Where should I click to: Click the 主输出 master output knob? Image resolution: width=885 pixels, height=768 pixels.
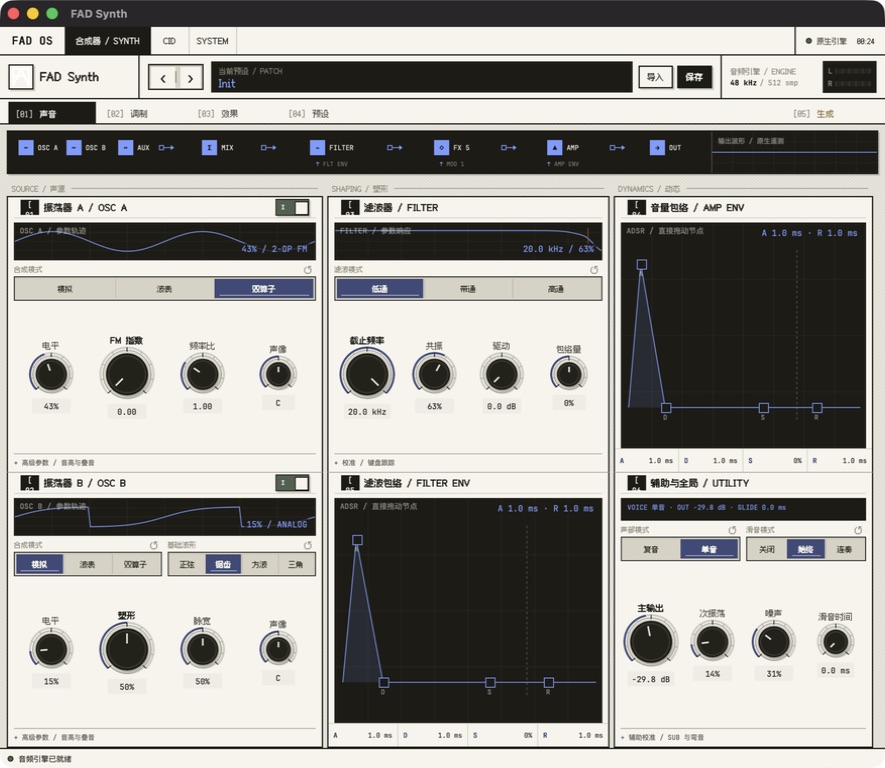click(651, 642)
